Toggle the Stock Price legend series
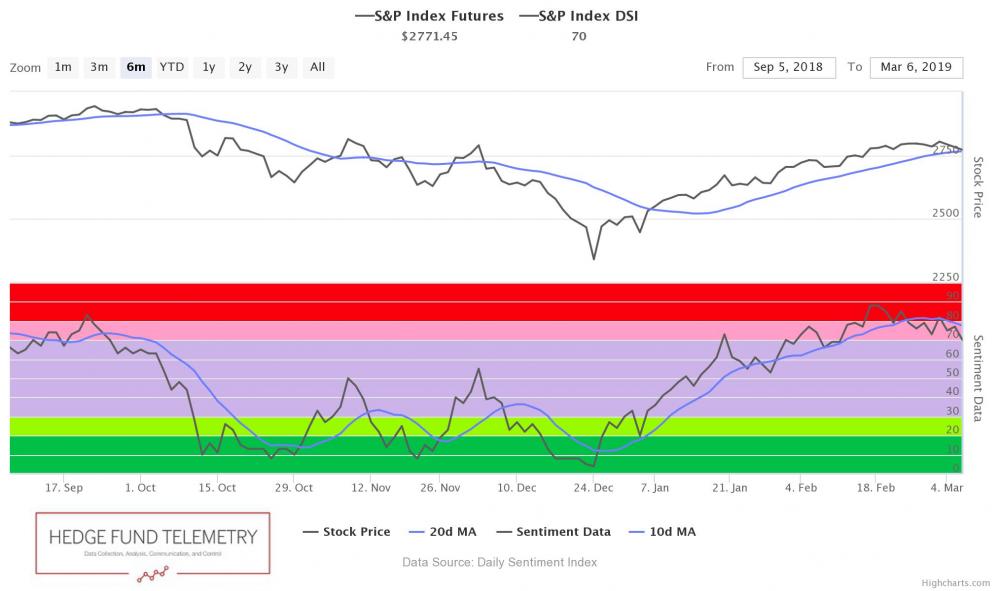This screenshot has height=591, width=1000. click(347, 532)
